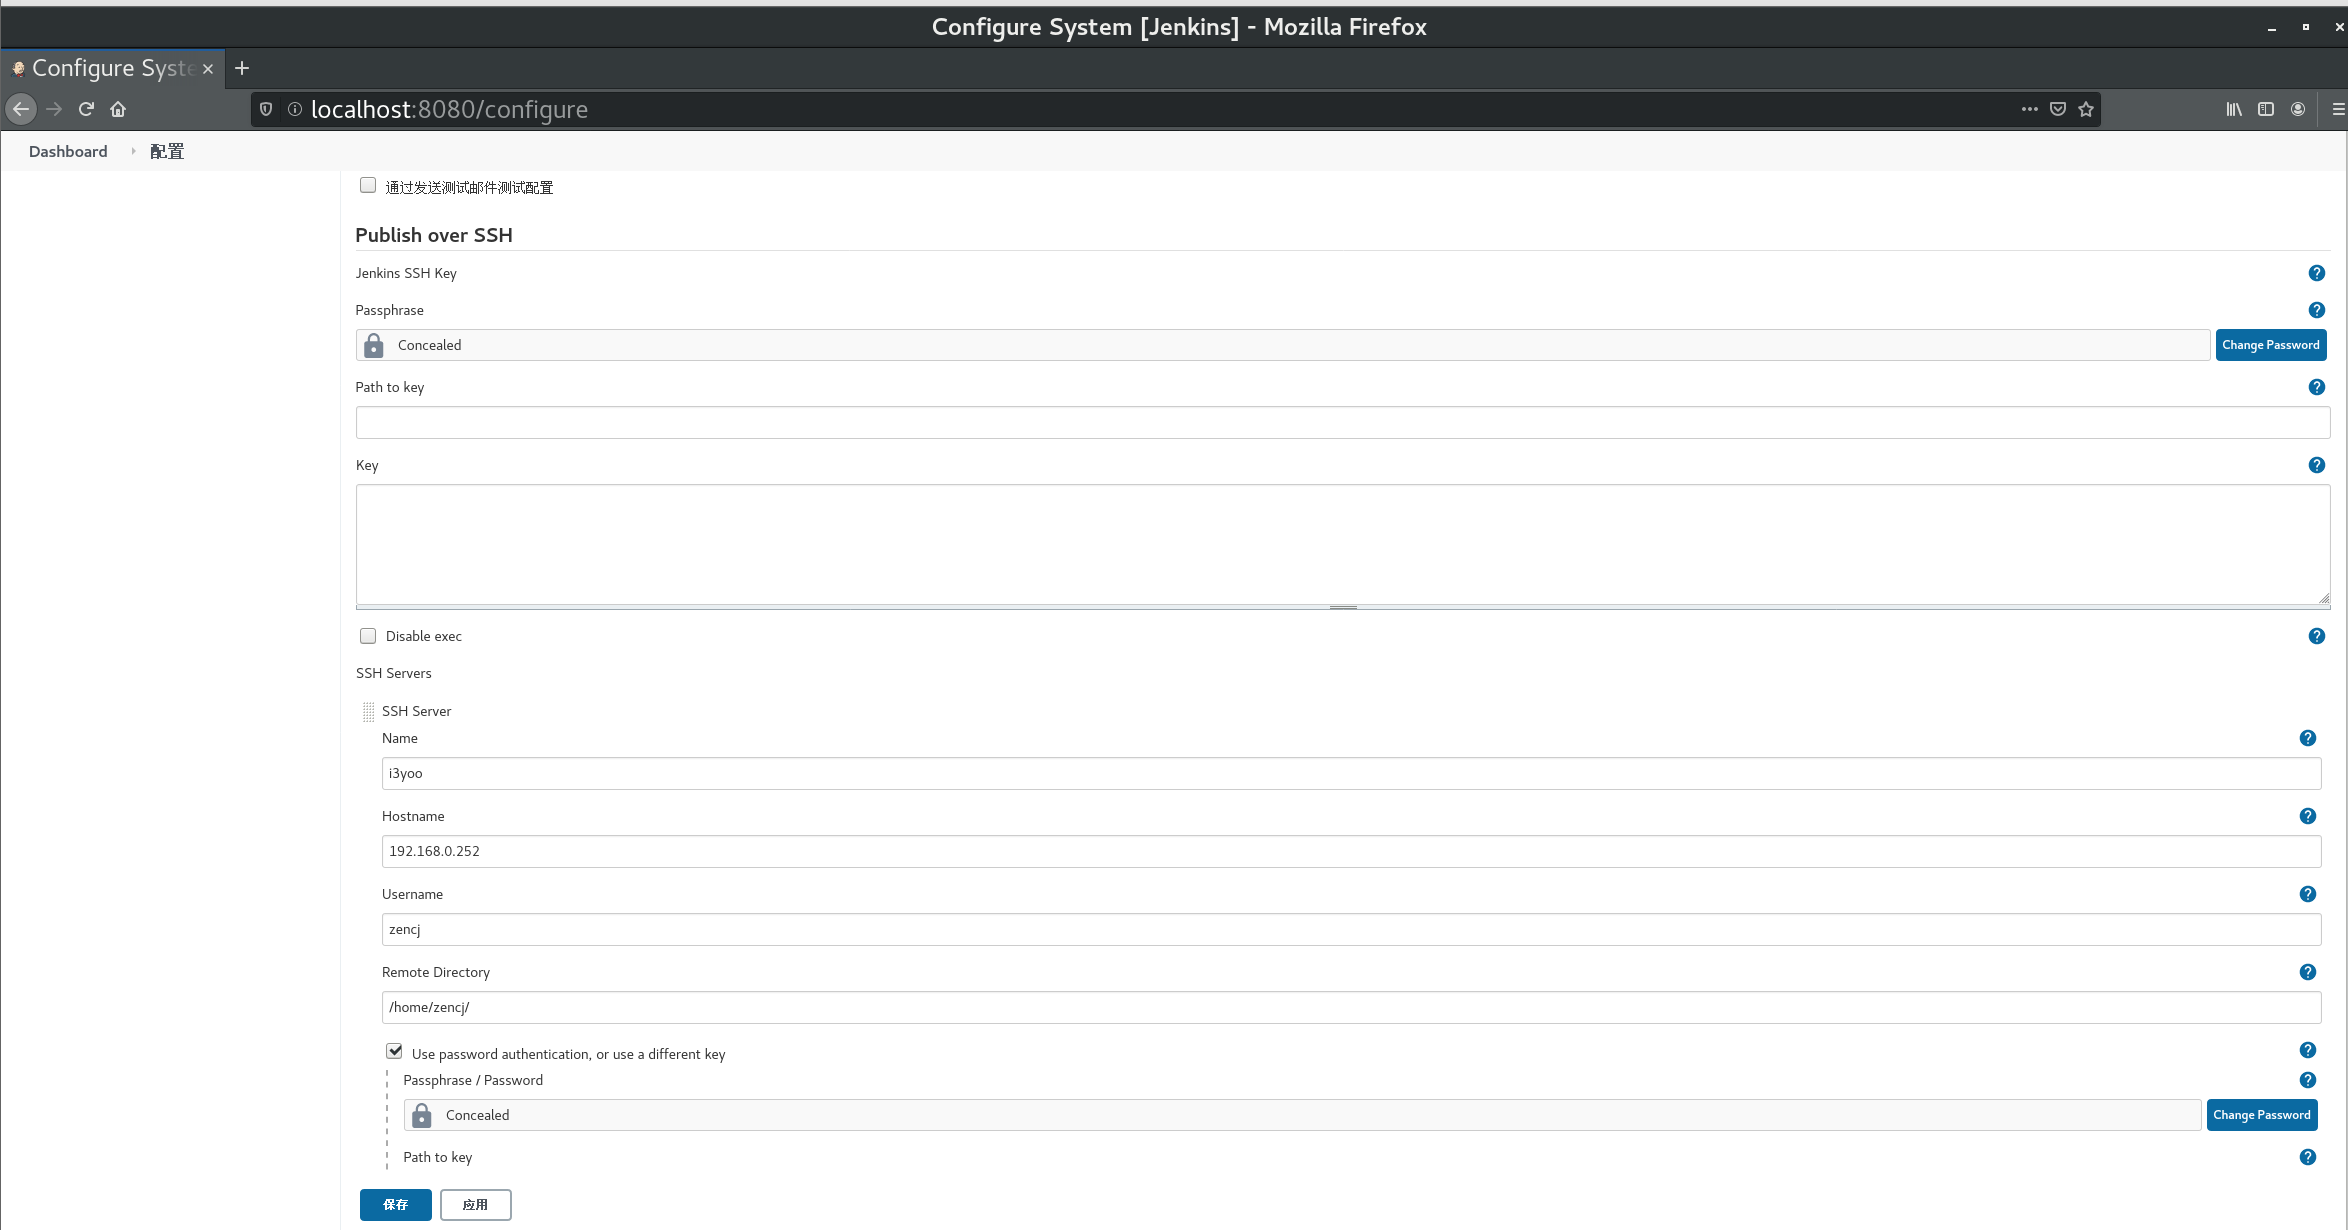Show help for the SSH server's Path to key
The image size is (2348, 1230).
[2307, 1157]
